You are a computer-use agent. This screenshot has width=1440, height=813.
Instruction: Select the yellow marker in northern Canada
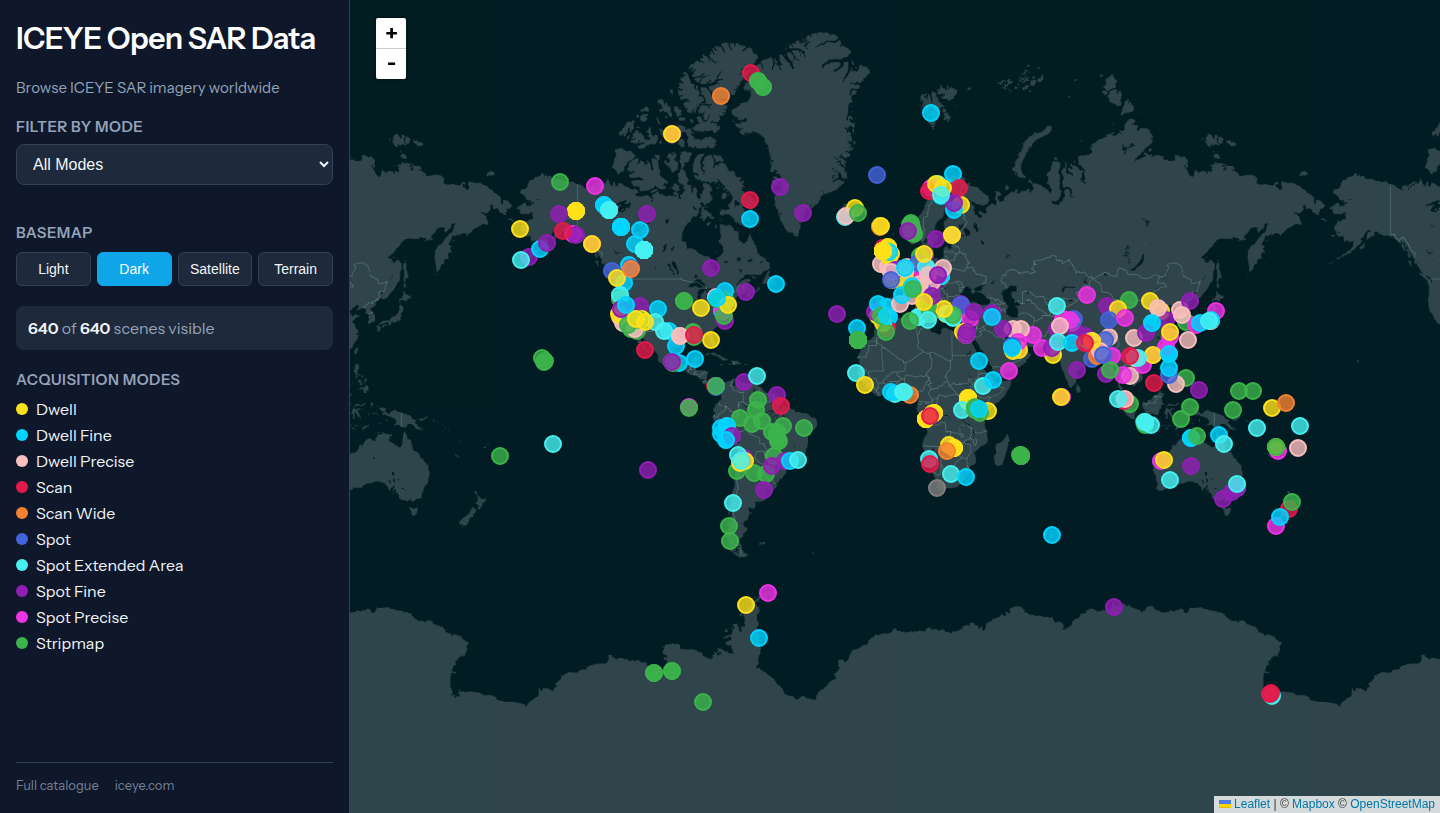[x=672, y=134]
